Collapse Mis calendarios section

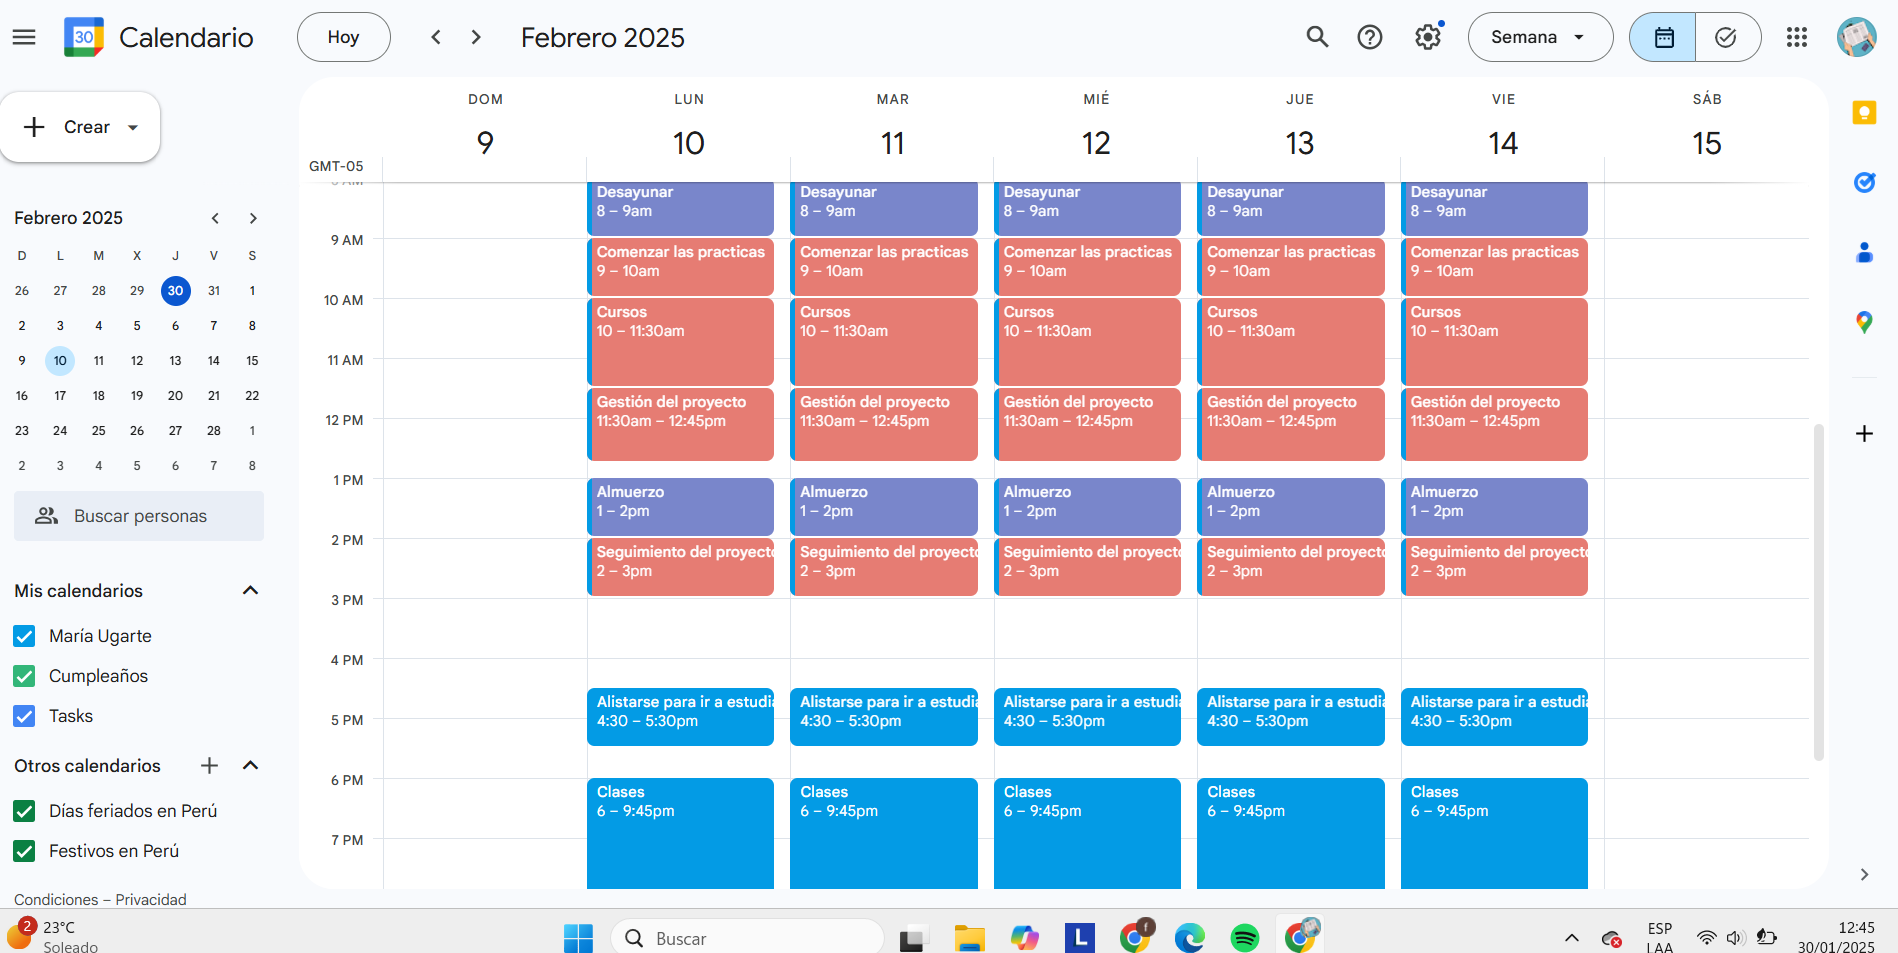(251, 590)
